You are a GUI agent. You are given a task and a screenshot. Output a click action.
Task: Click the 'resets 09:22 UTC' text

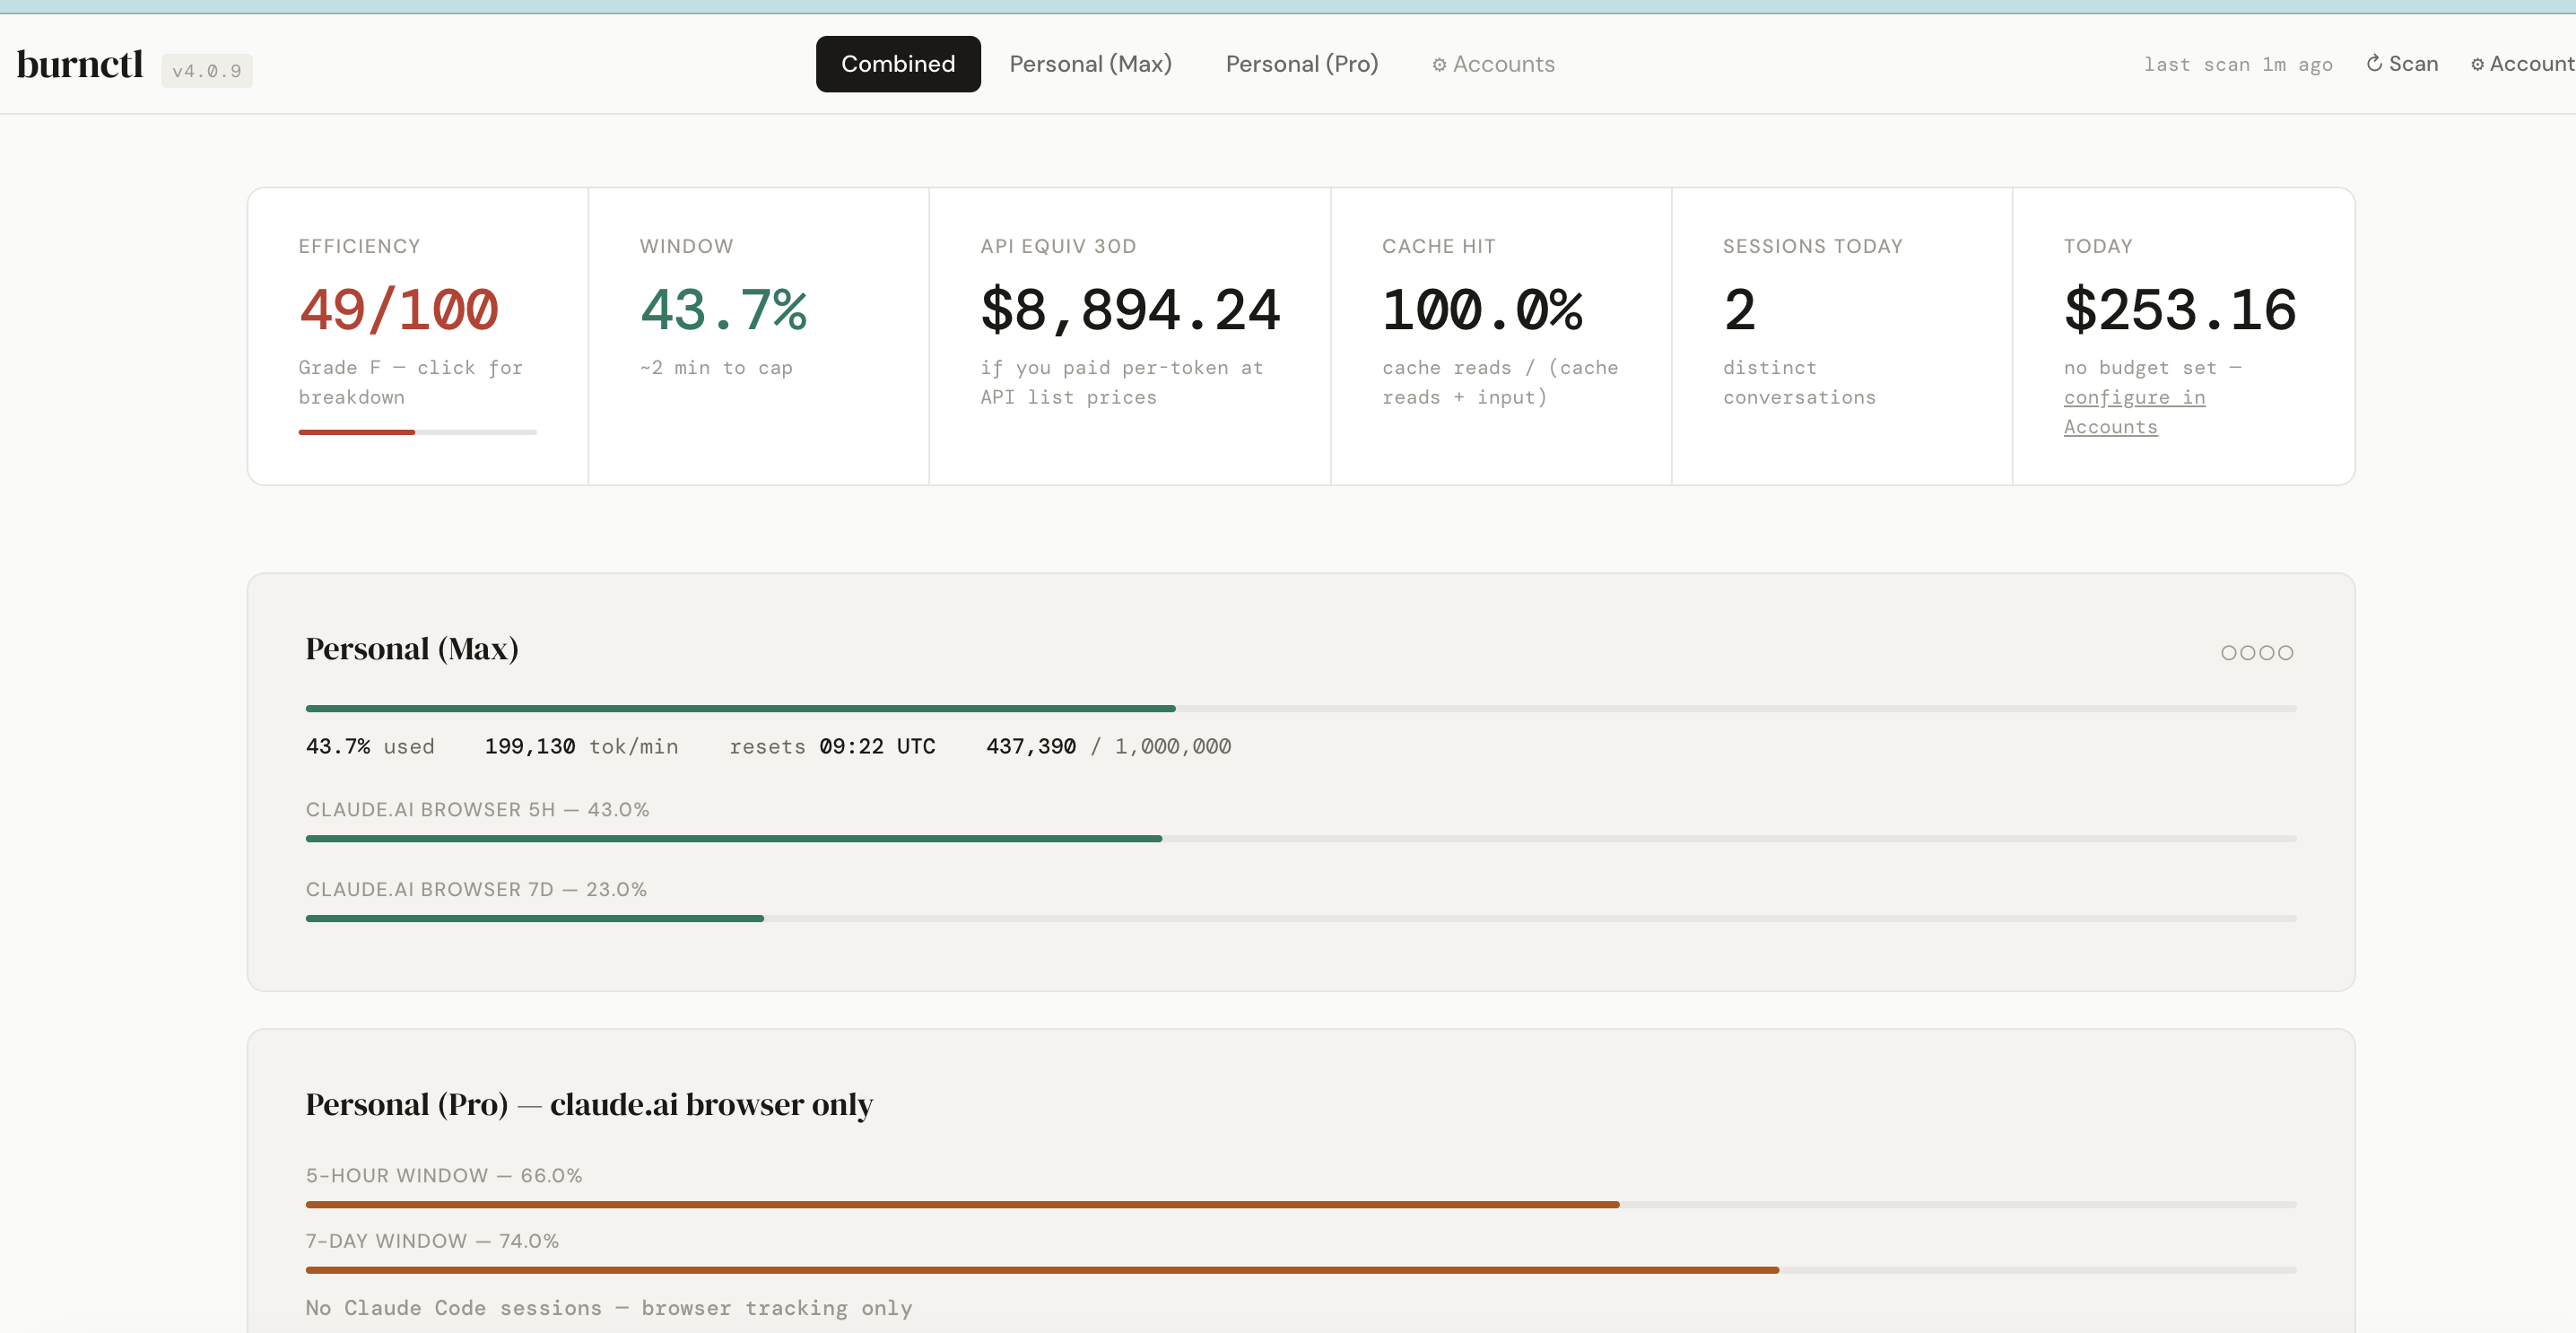pyautogui.click(x=832, y=746)
